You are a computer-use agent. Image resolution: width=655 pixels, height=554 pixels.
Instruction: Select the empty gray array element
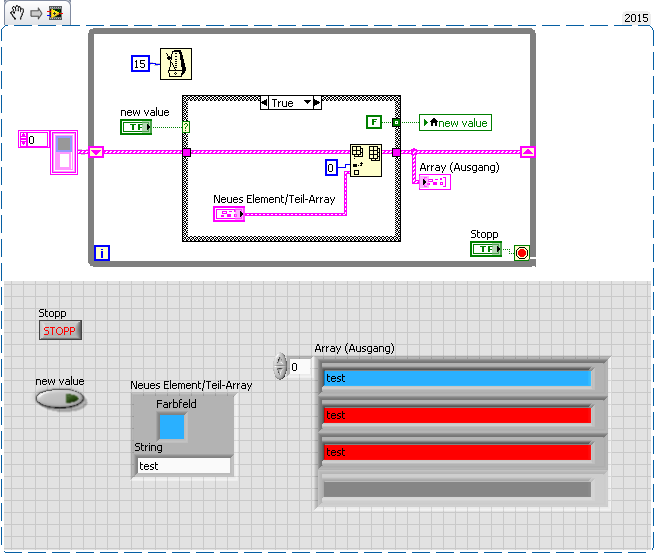click(457, 489)
